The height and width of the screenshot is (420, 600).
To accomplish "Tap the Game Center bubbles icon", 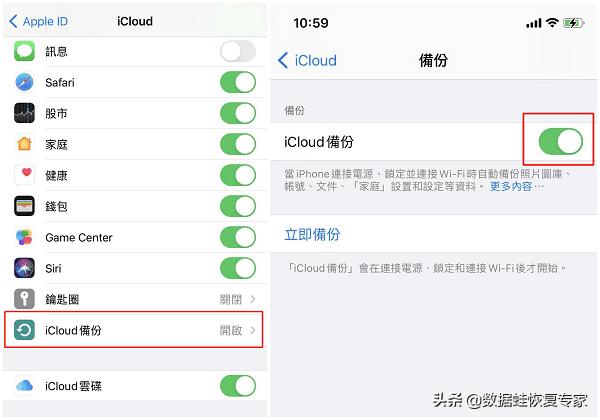I will pyautogui.click(x=24, y=237).
